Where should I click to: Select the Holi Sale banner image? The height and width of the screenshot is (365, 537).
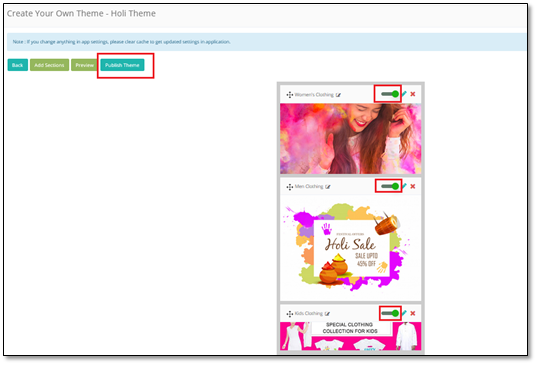(350, 248)
